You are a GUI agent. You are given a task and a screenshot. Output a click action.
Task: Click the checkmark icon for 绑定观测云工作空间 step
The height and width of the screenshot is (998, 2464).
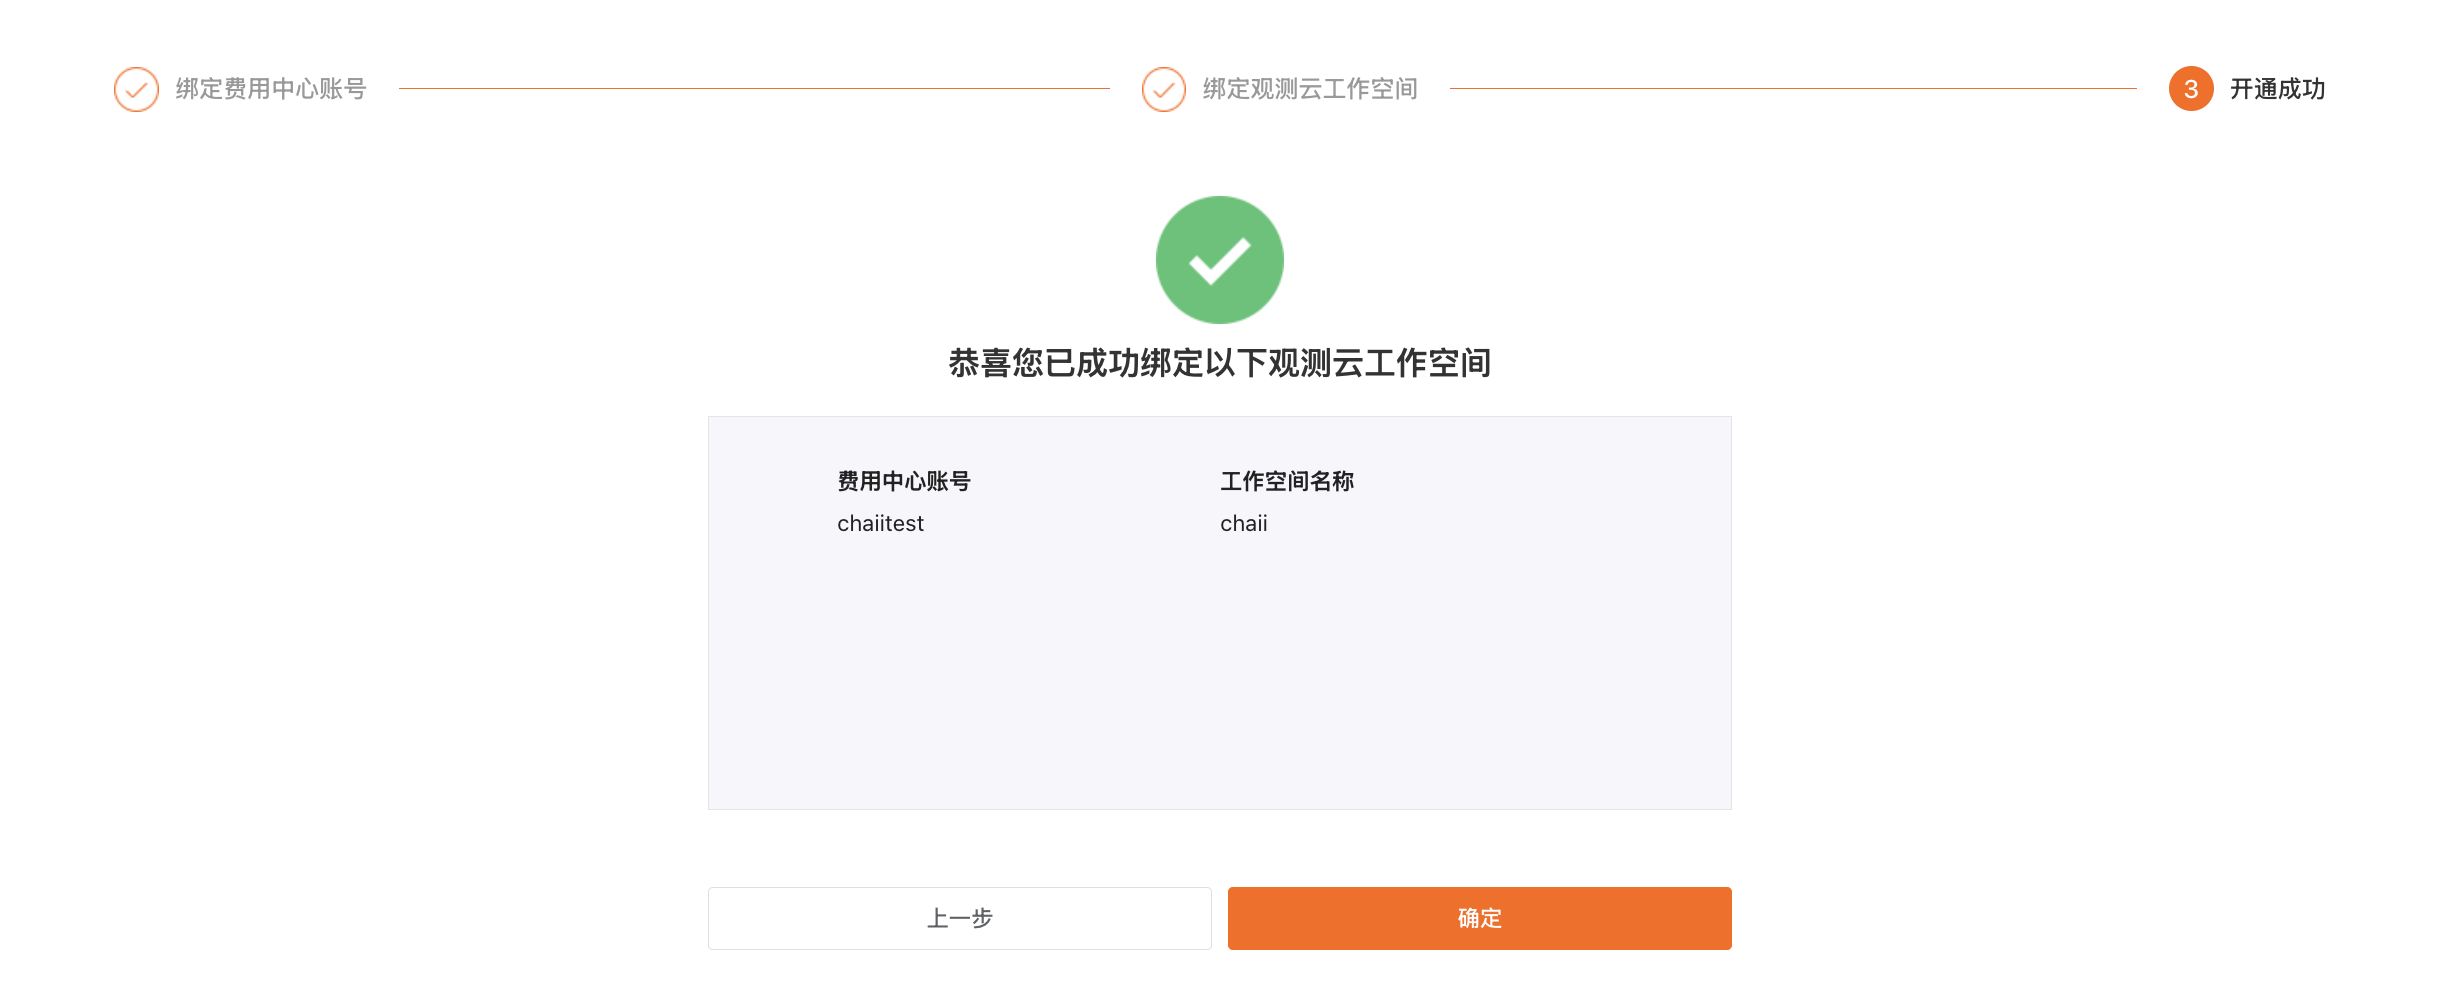pyautogui.click(x=1163, y=89)
